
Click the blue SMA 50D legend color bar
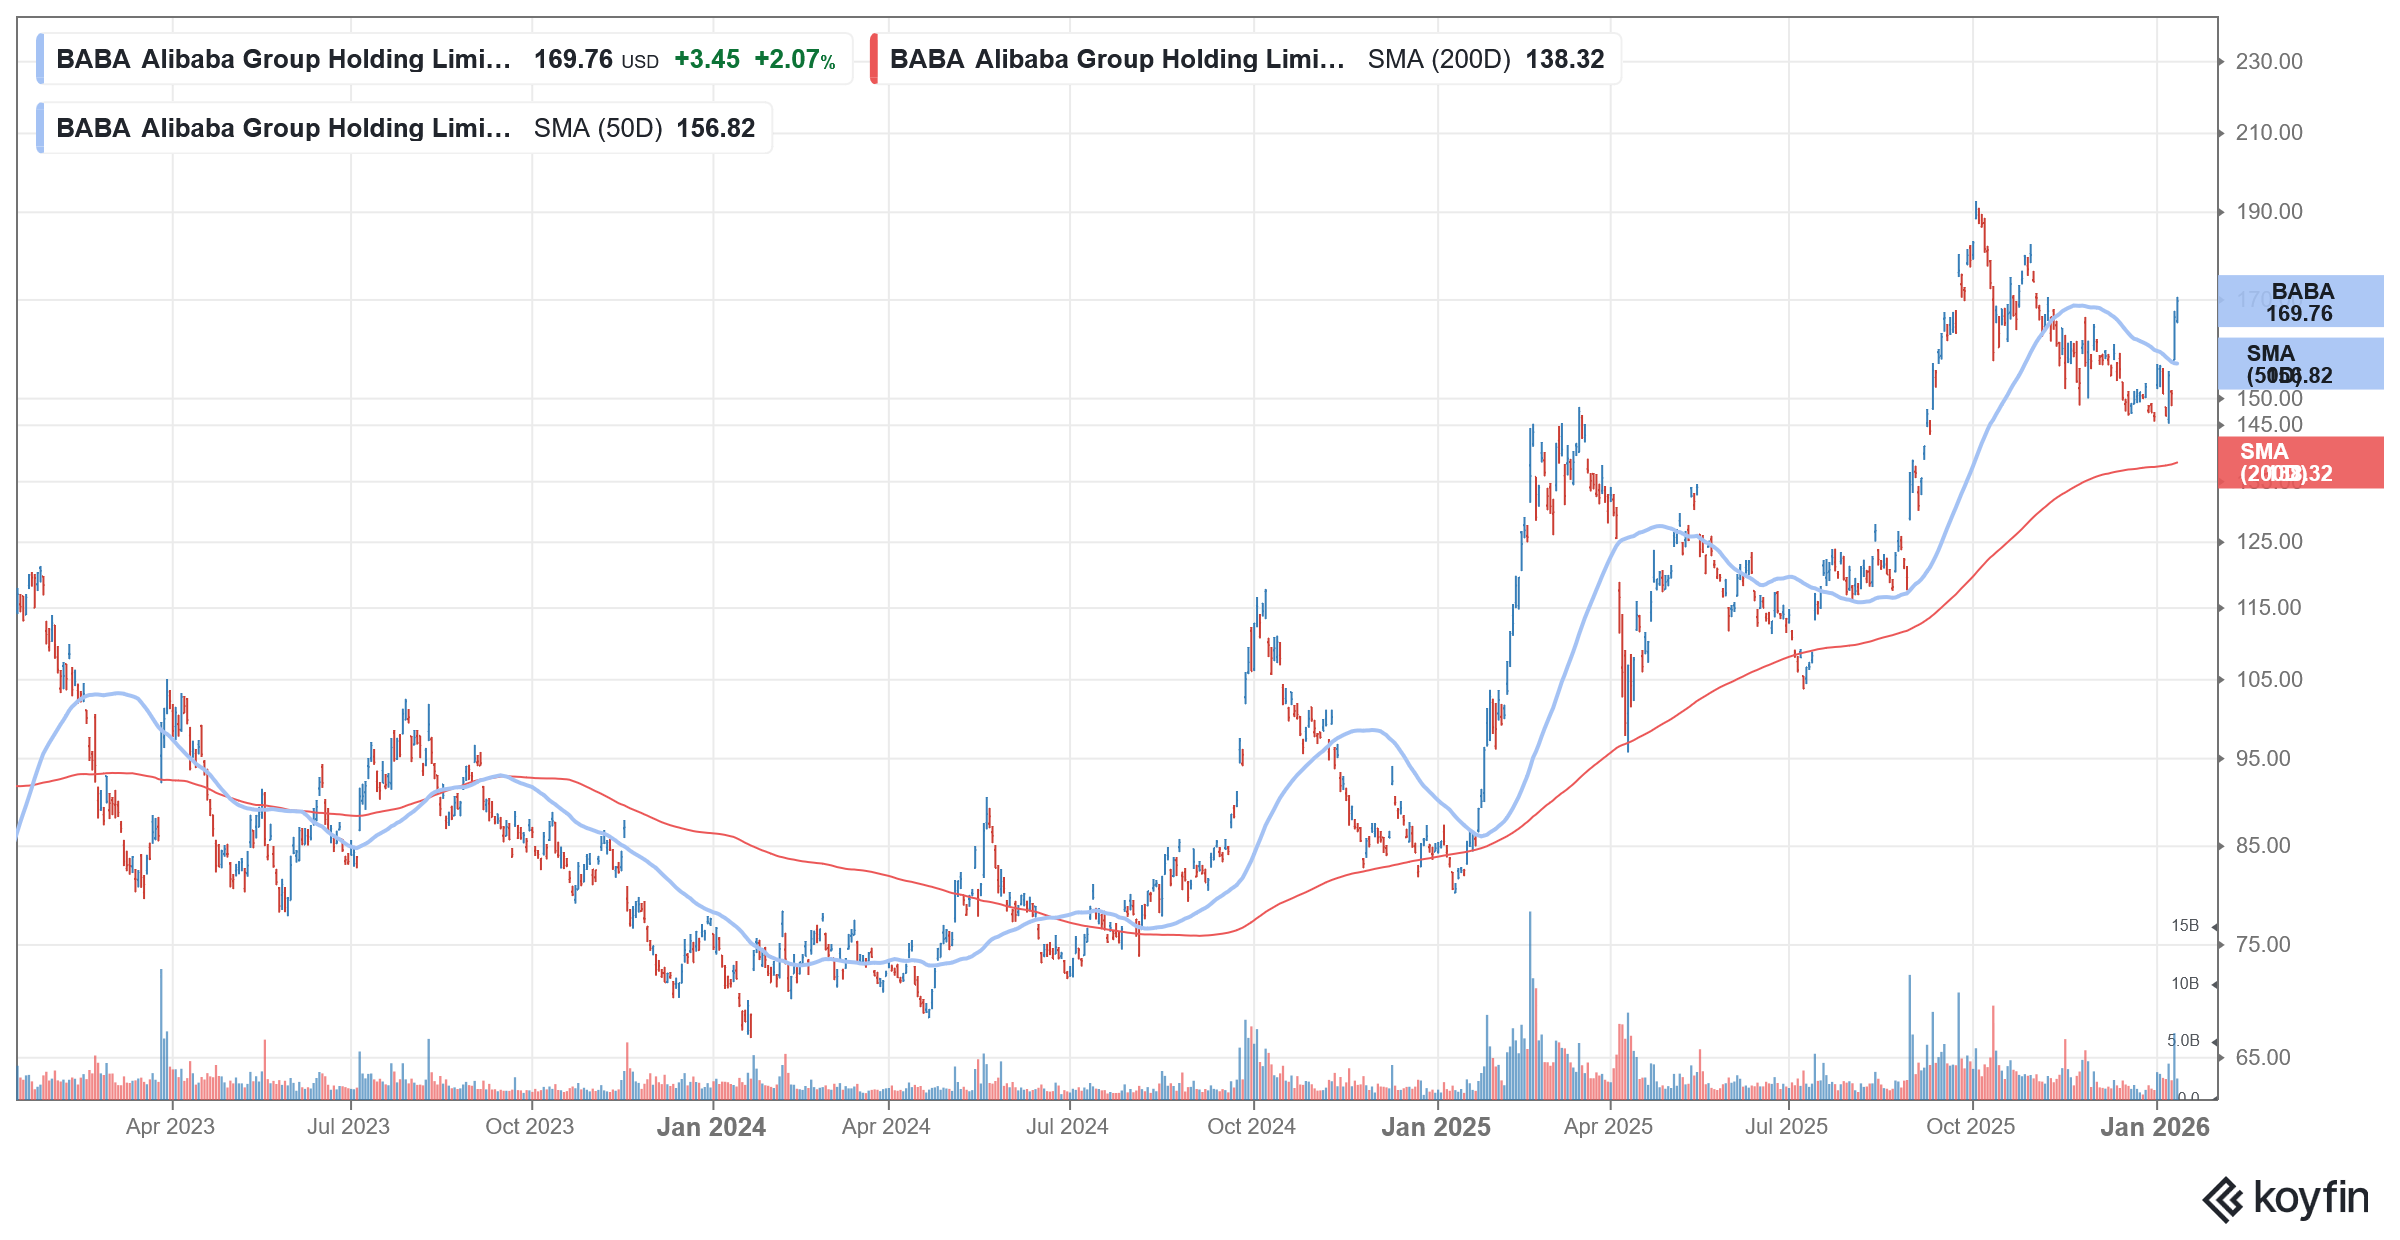tap(40, 127)
